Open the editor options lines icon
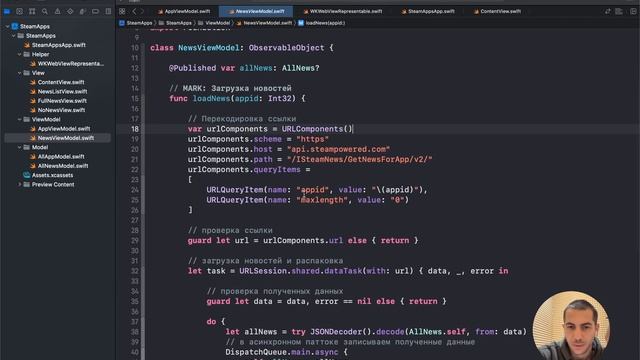The image size is (640, 360). [619, 11]
